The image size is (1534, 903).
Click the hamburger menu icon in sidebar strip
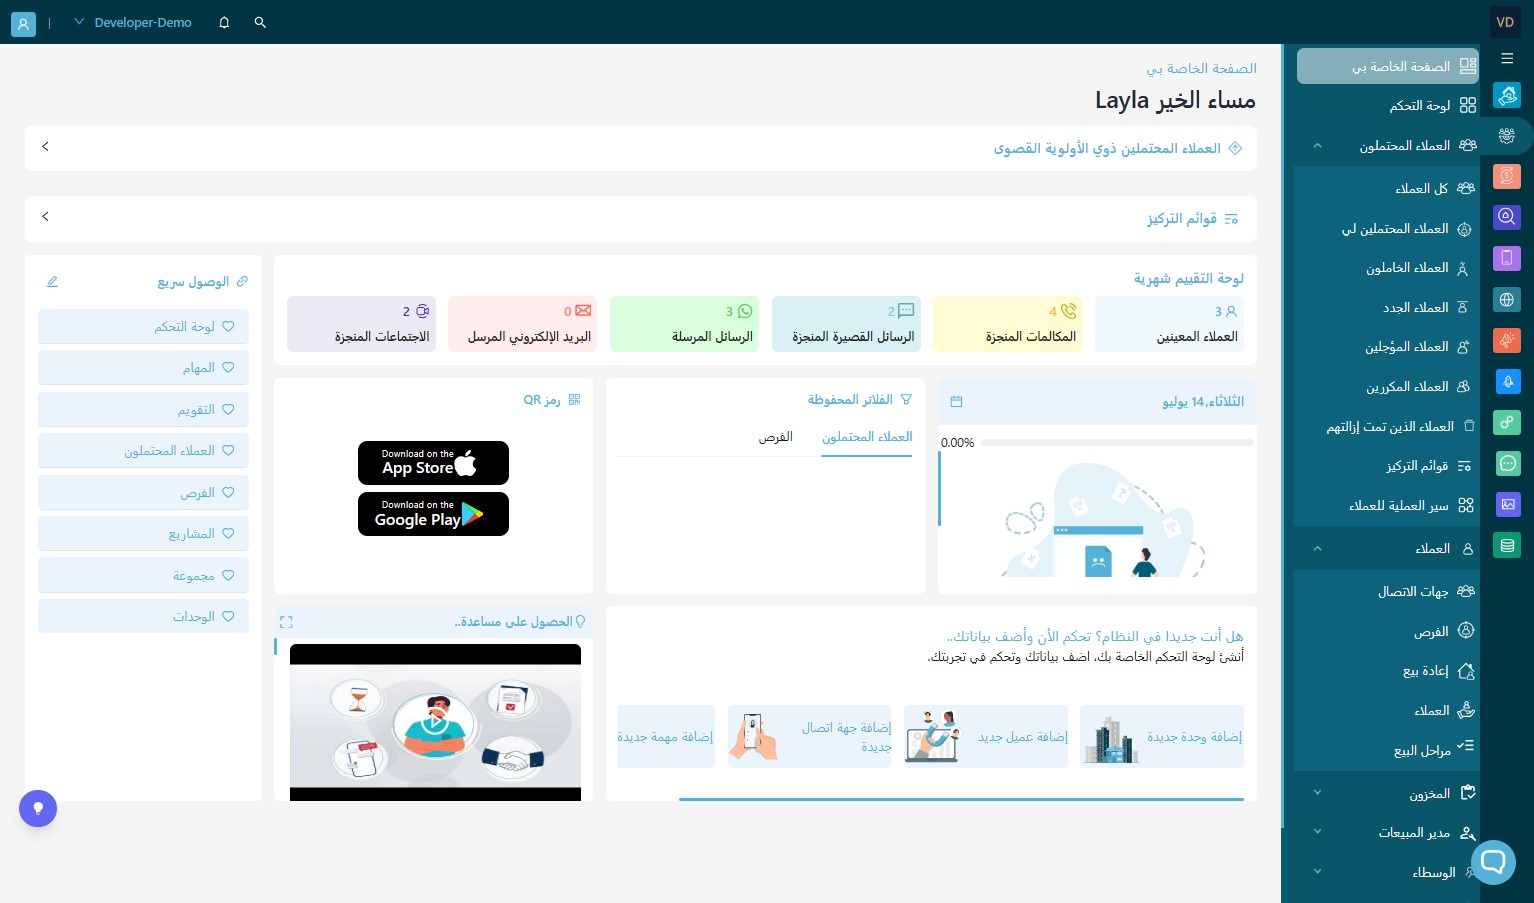click(x=1507, y=58)
